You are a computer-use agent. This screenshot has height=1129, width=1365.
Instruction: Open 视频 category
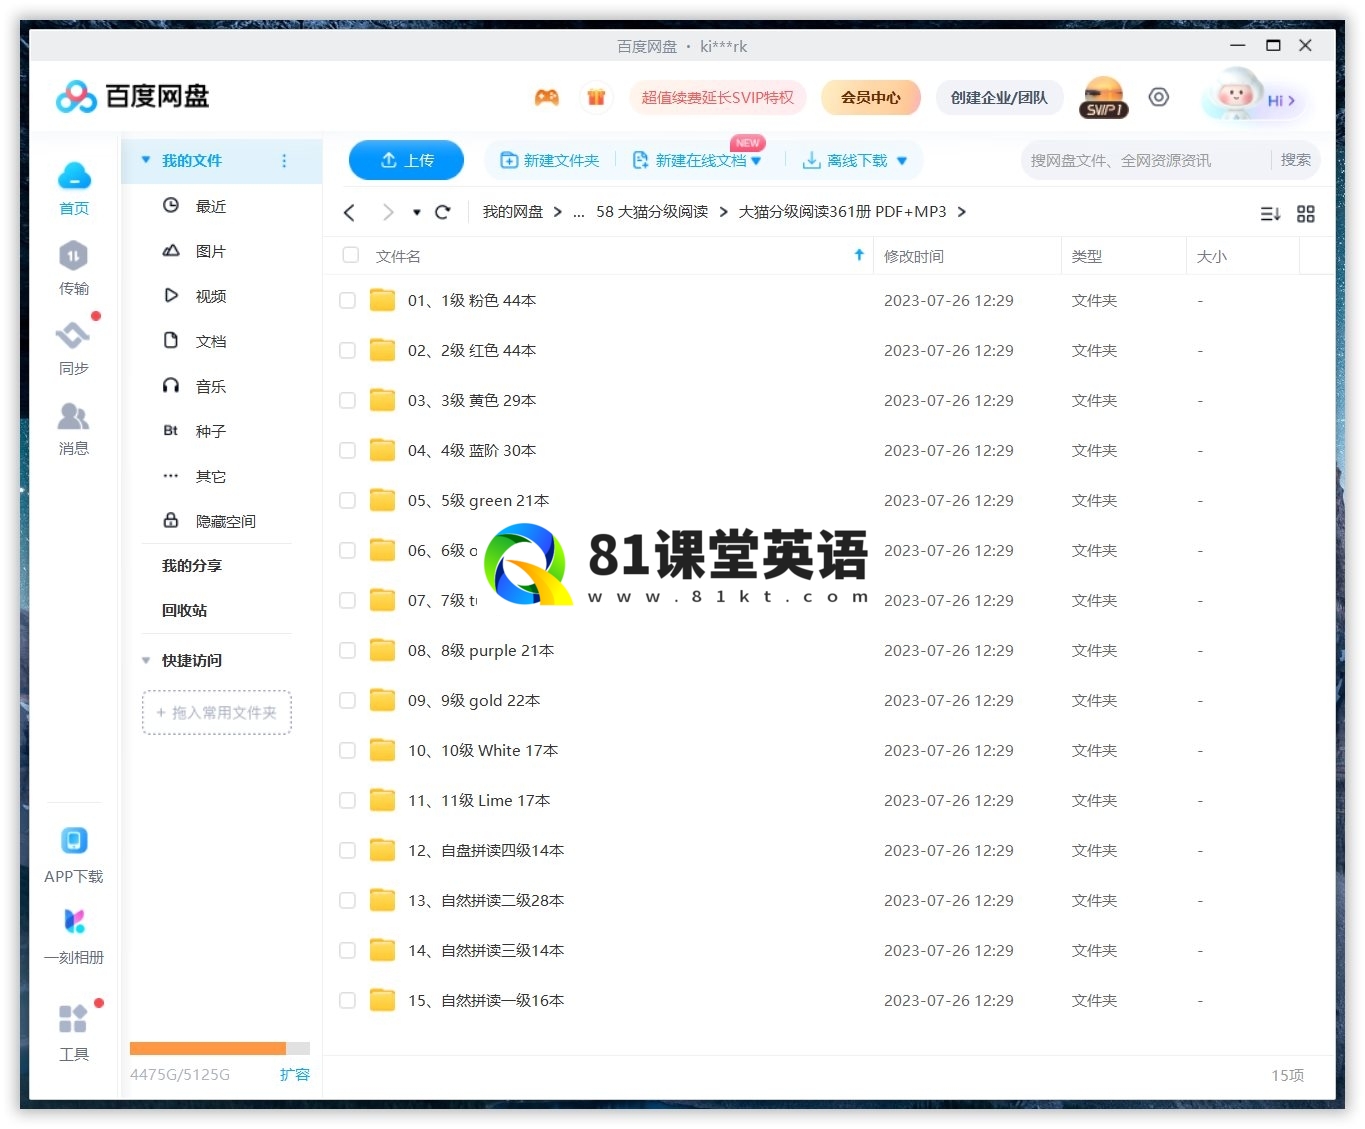(x=195, y=296)
